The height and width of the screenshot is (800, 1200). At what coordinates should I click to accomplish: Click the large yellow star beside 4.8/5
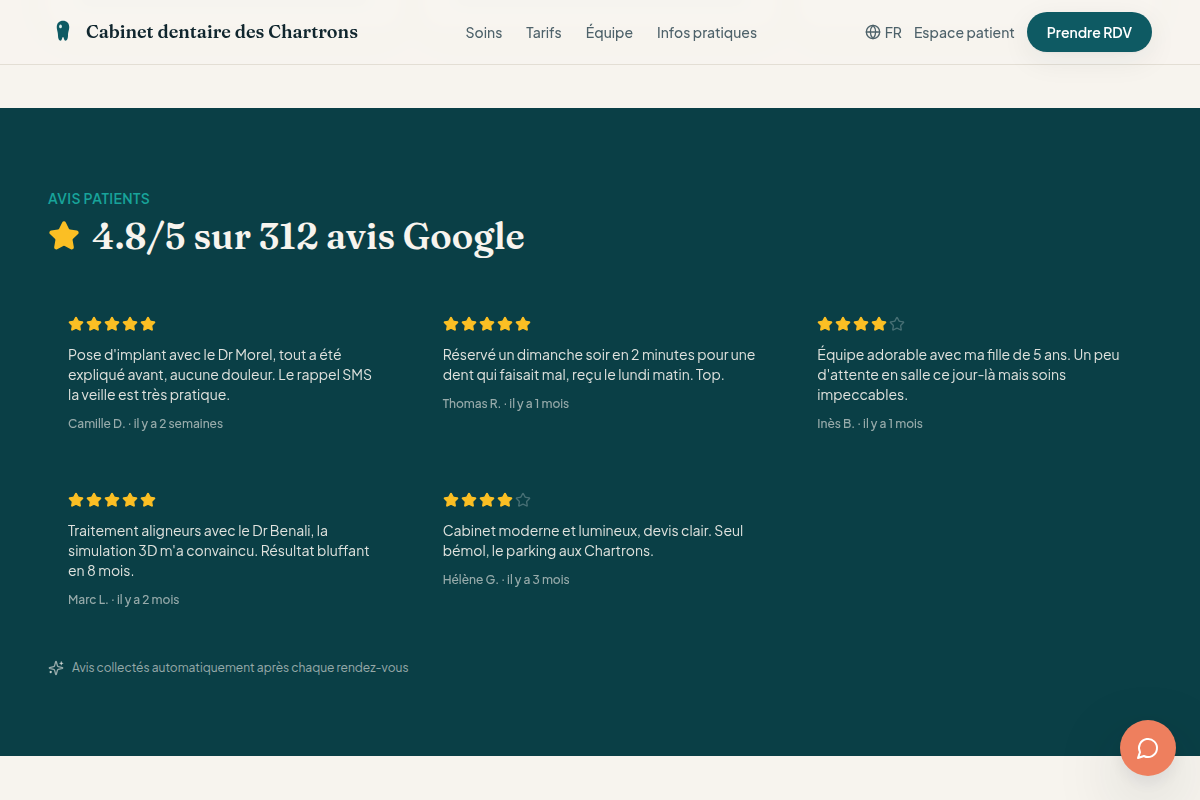tap(64, 236)
